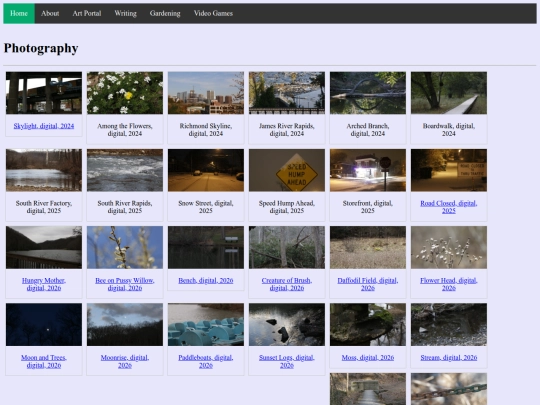This screenshot has width=540, height=405.
Task: Click the Among the Flowers, digital, 2024 caption
Action: pos(125,130)
